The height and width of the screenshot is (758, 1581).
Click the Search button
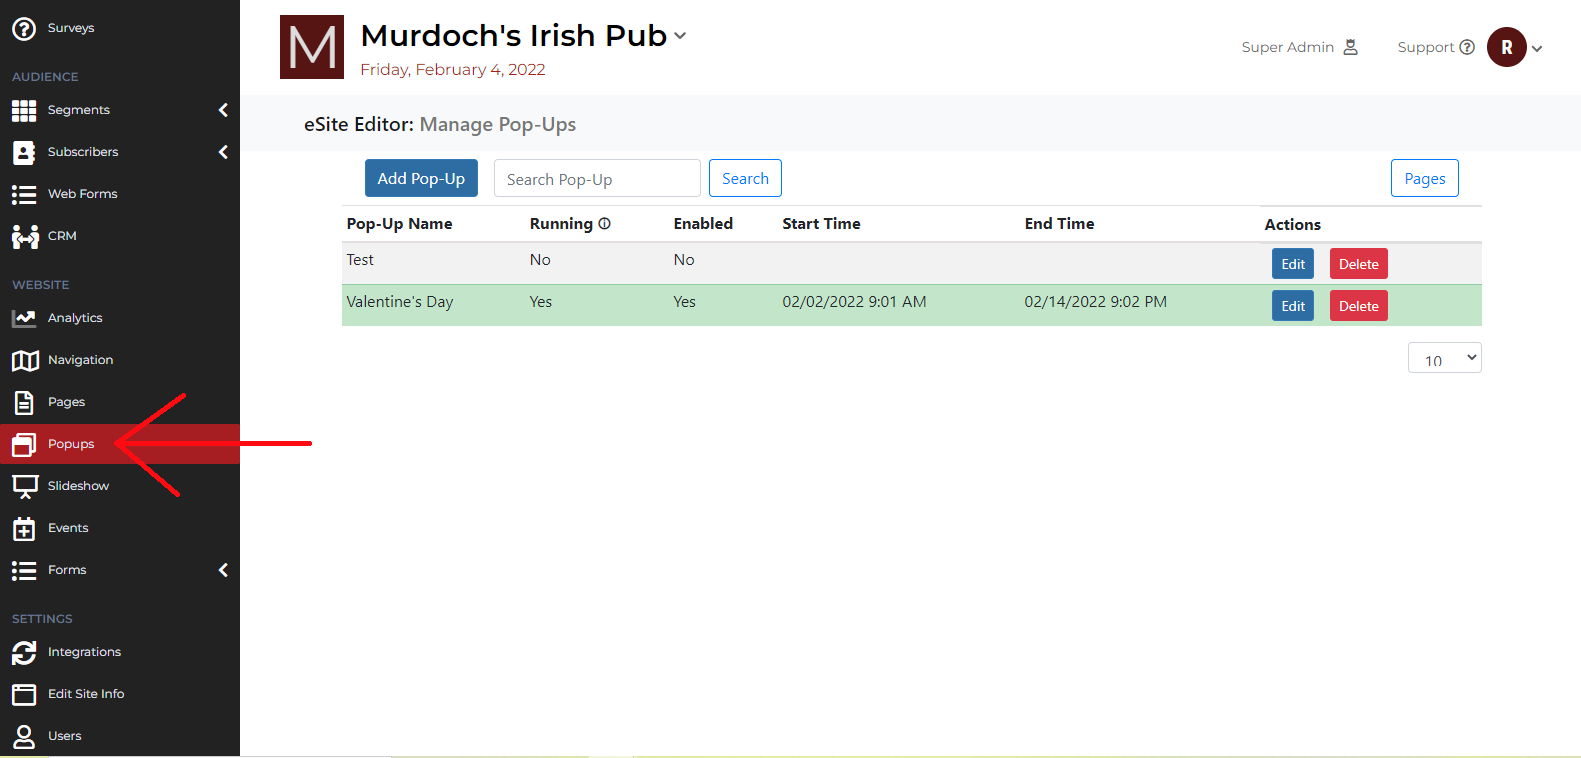(x=745, y=178)
